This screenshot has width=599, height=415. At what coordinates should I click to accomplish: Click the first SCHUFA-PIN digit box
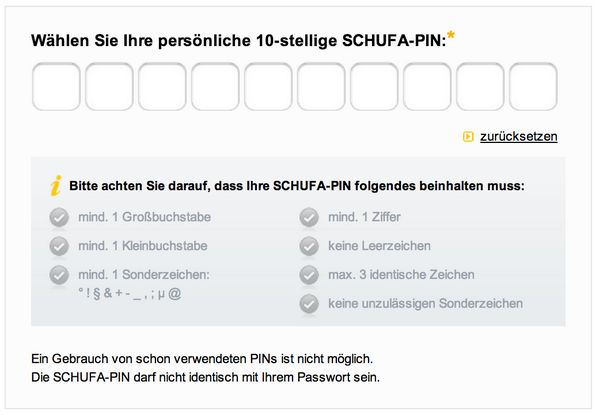click(x=56, y=87)
